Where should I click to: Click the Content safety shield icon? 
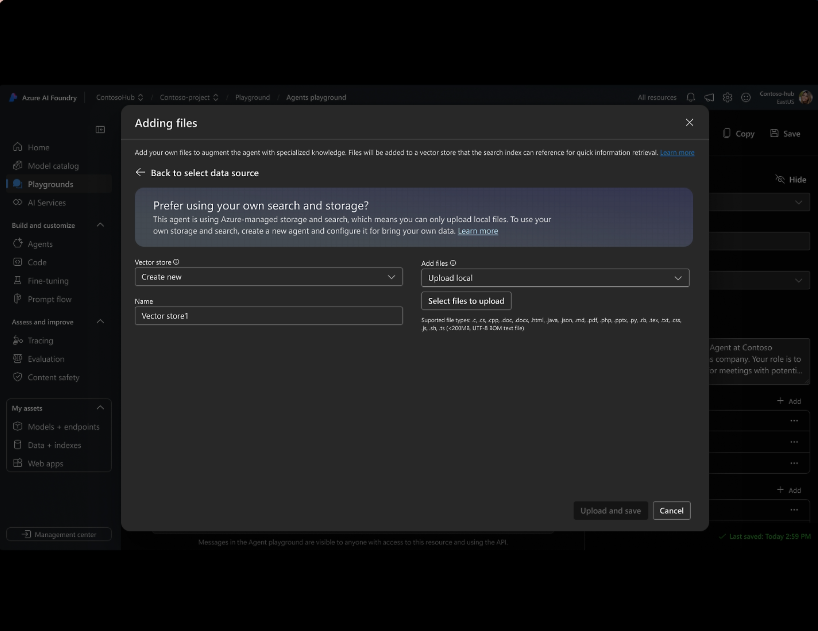(17, 377)
